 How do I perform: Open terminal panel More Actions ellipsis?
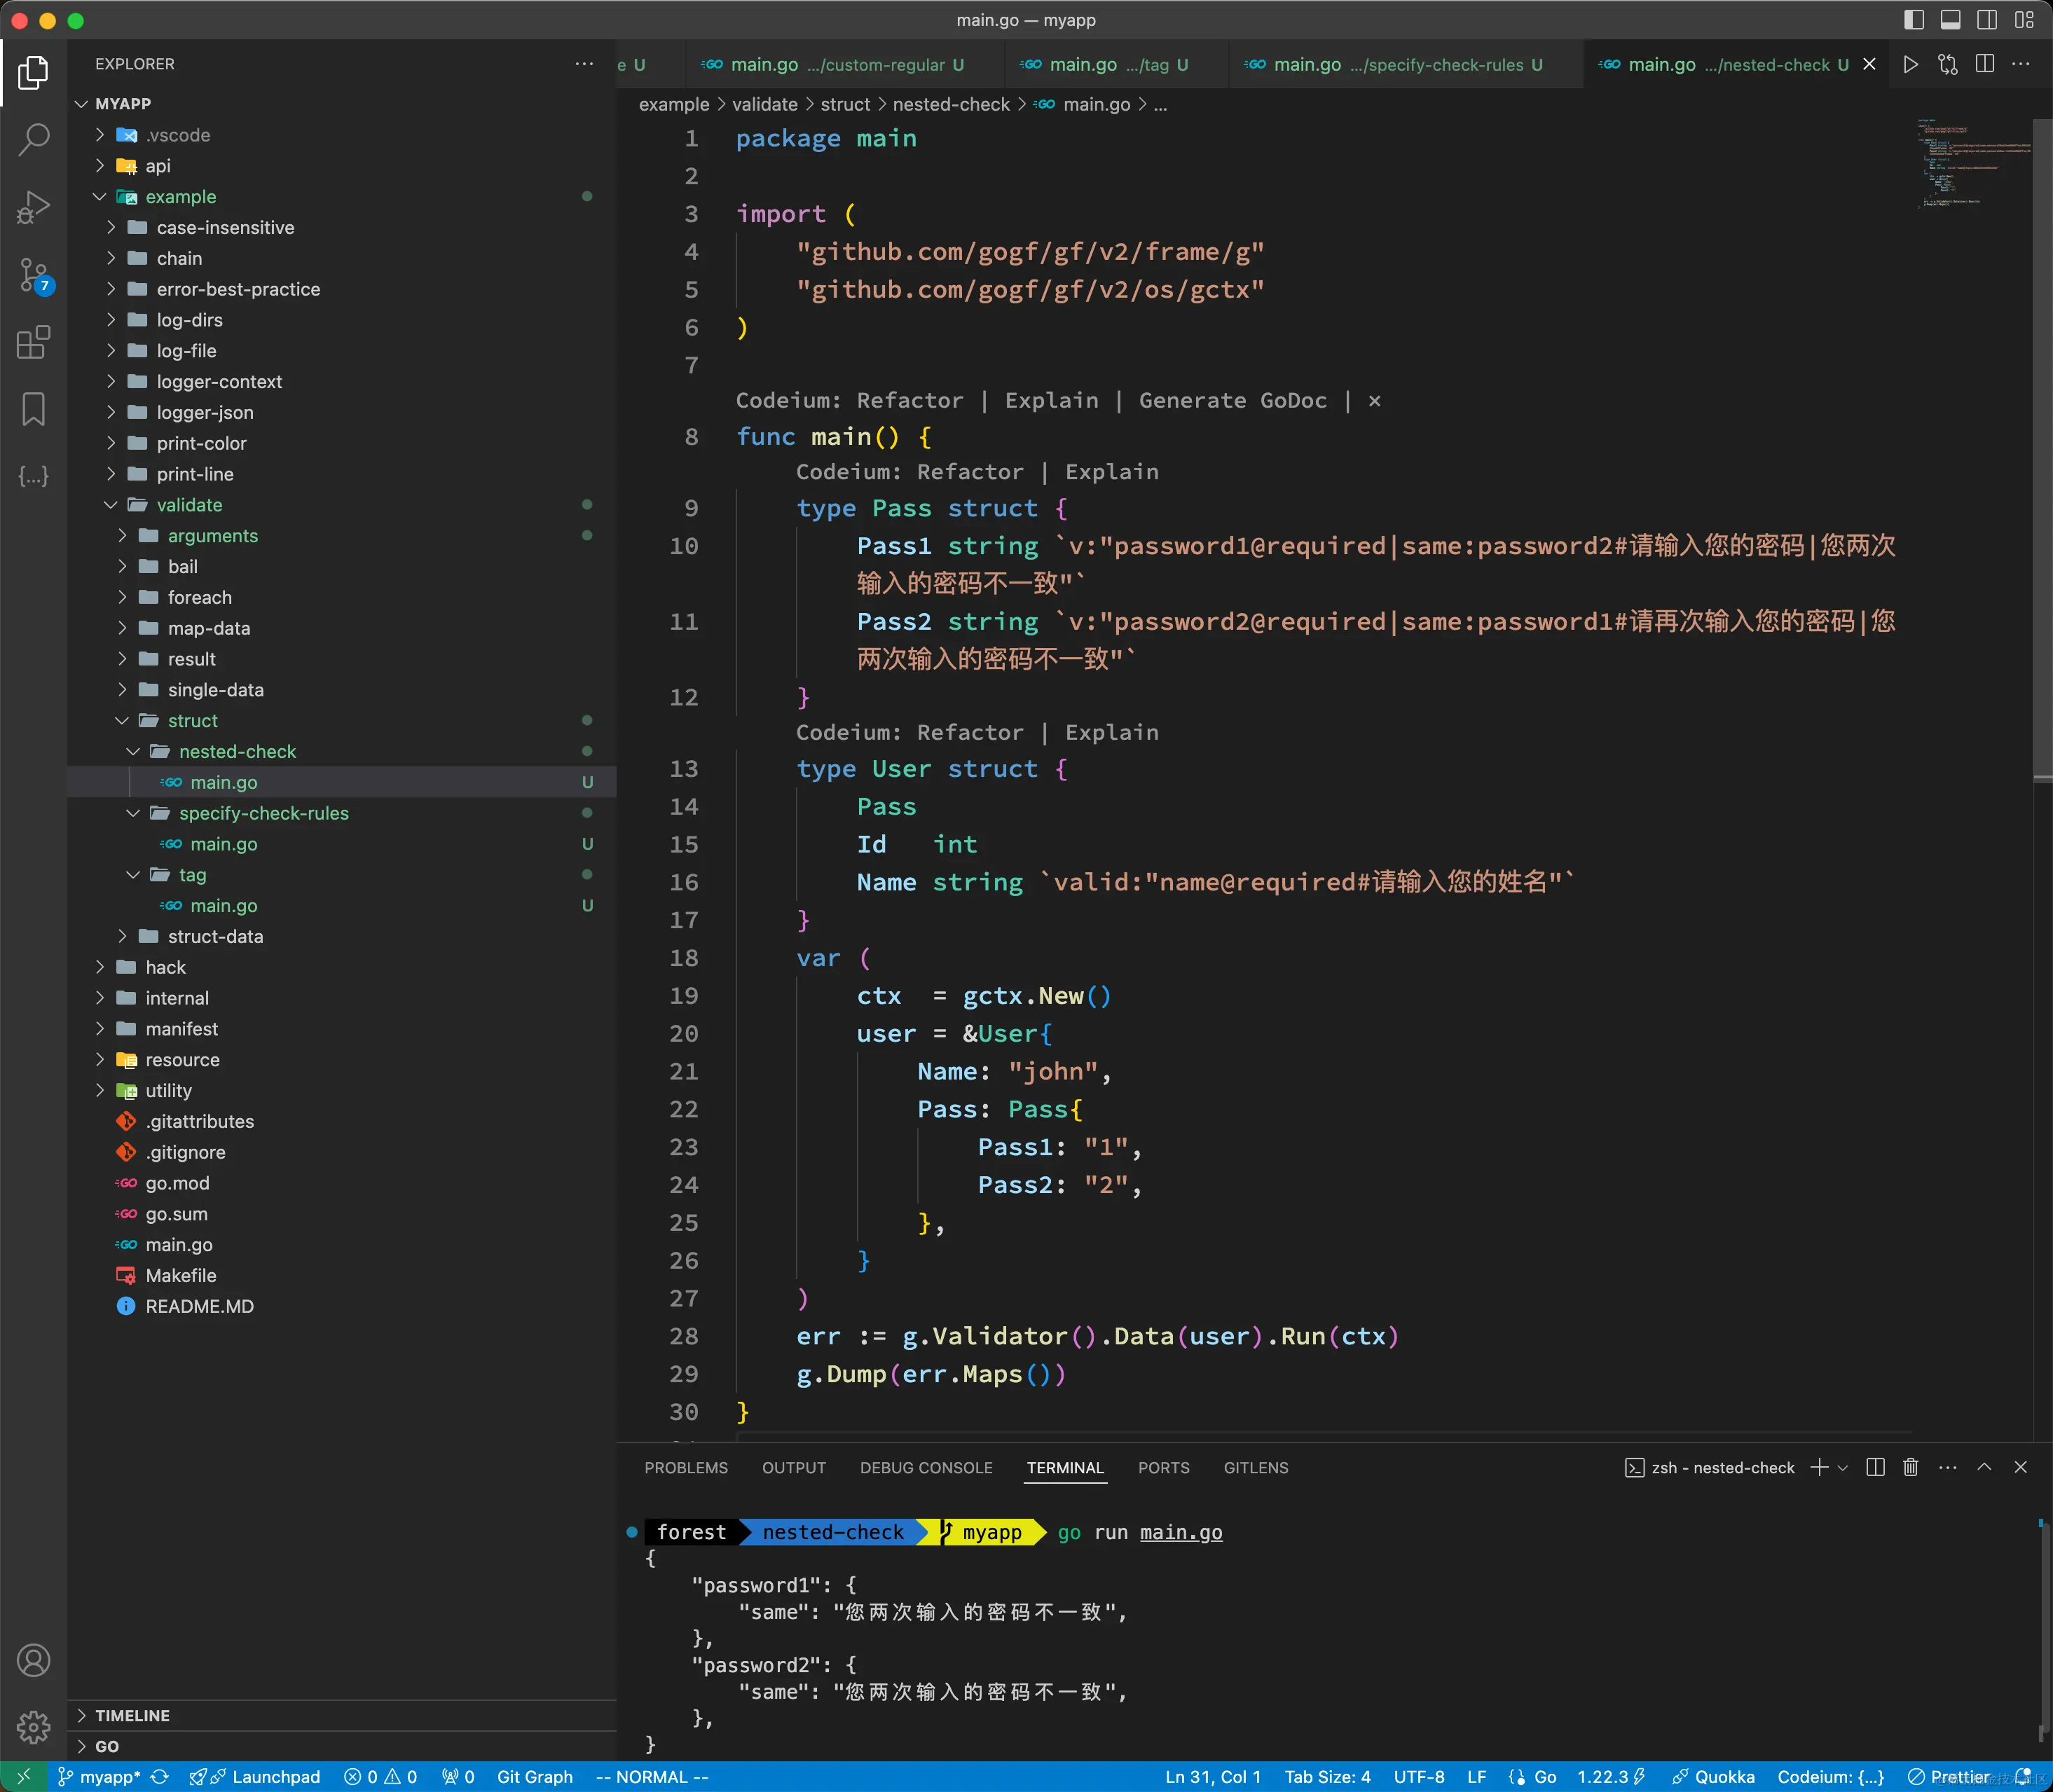(x=1947, y=1467)
